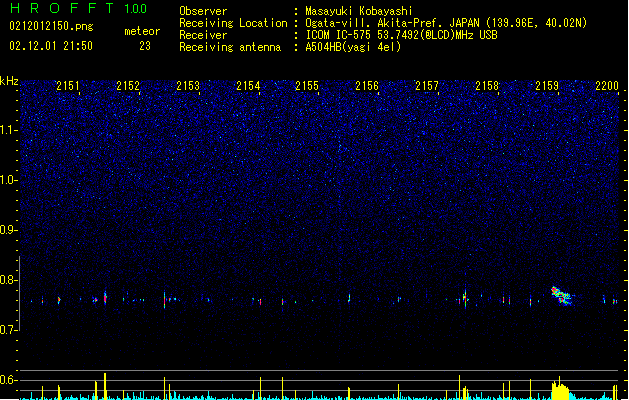Click the 2157 time axis label
Viewport: 629px width, 400px height.
[427, 86]
